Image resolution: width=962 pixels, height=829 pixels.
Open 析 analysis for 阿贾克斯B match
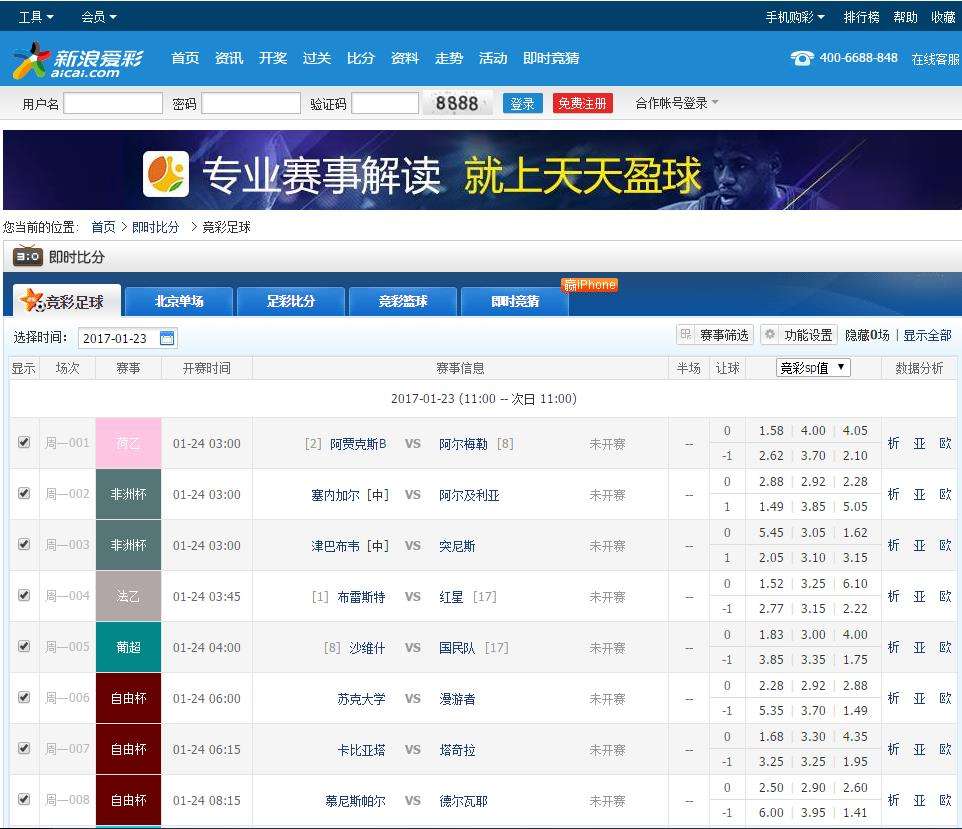[x=893, y=443]
